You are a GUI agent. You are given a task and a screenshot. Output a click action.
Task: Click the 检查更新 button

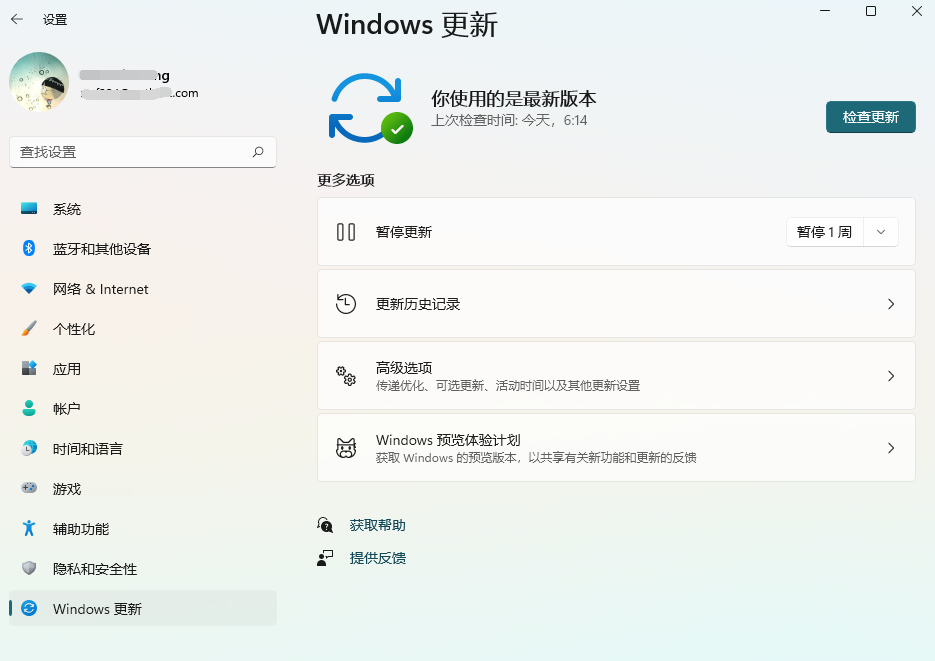[x=871, y=117]
